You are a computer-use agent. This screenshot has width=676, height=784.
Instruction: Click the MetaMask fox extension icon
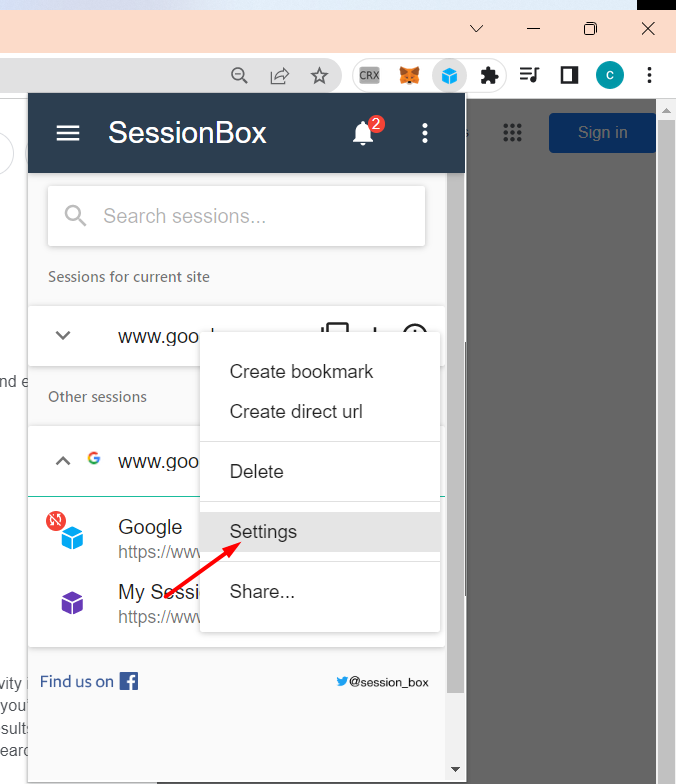point(409,76)
